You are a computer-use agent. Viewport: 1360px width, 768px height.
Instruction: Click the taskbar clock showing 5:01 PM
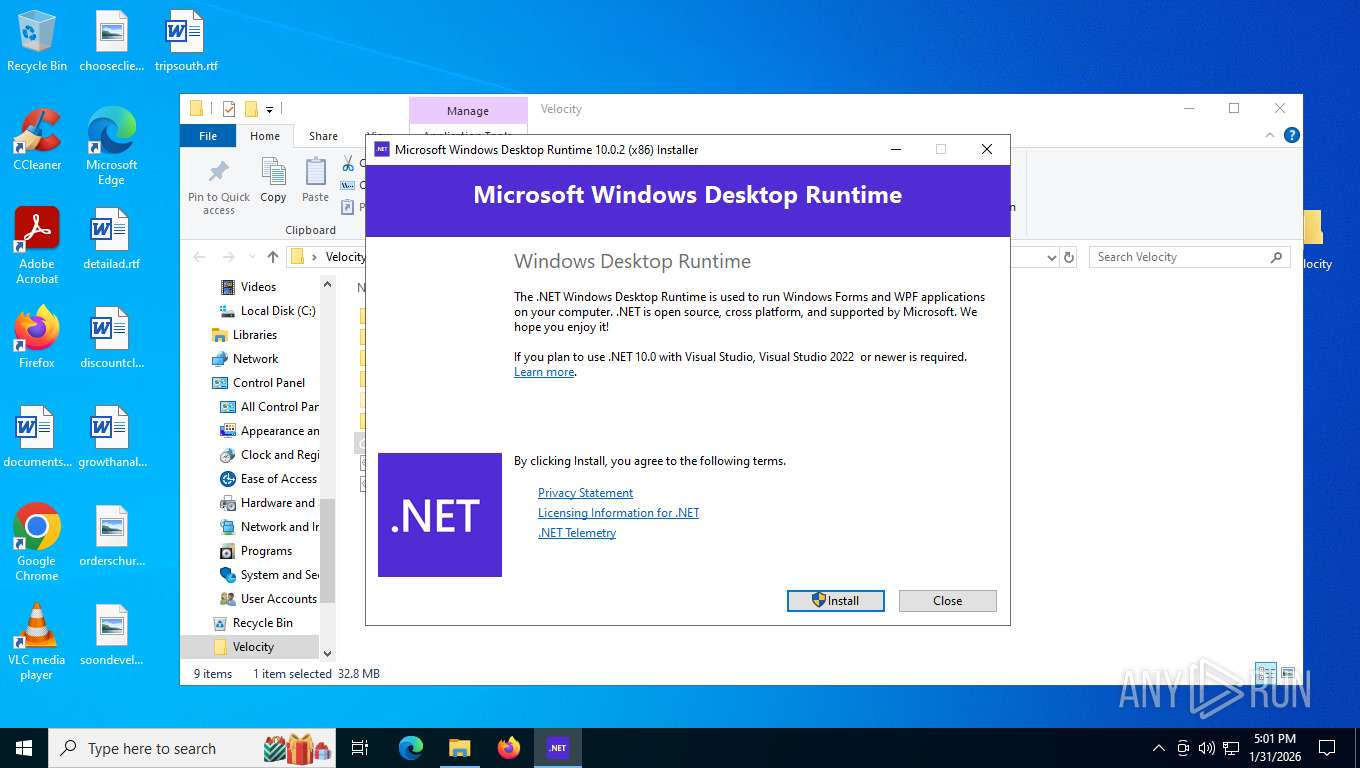coord(1274,748)
